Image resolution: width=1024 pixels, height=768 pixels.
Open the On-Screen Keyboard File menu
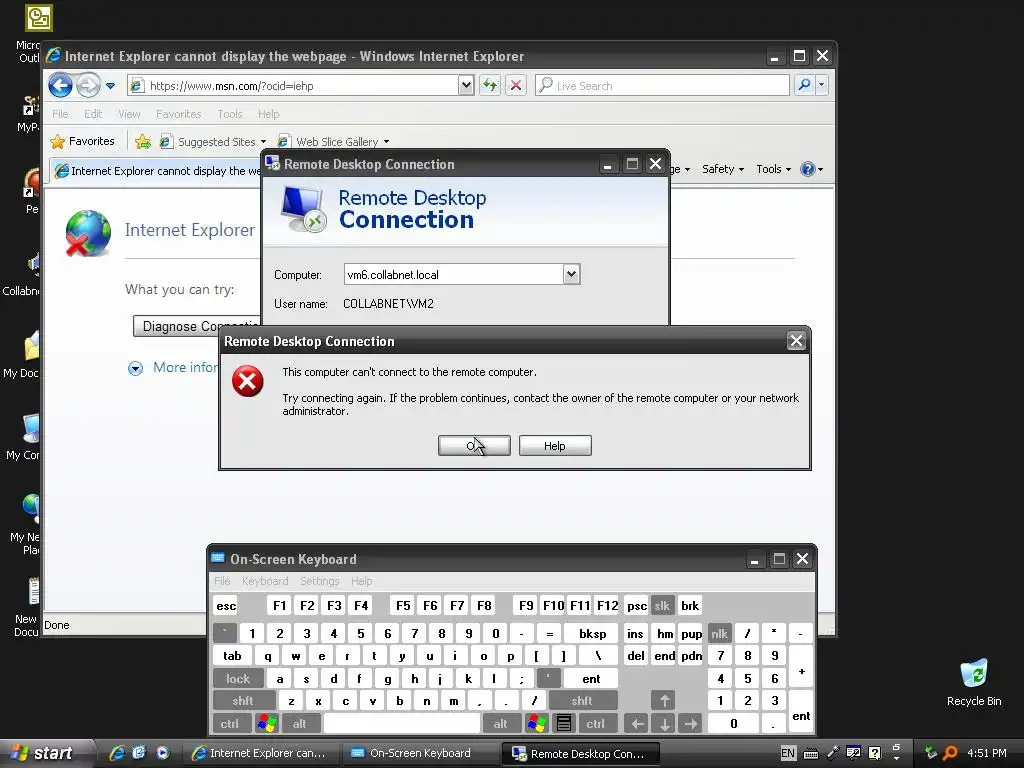[222, 581]
